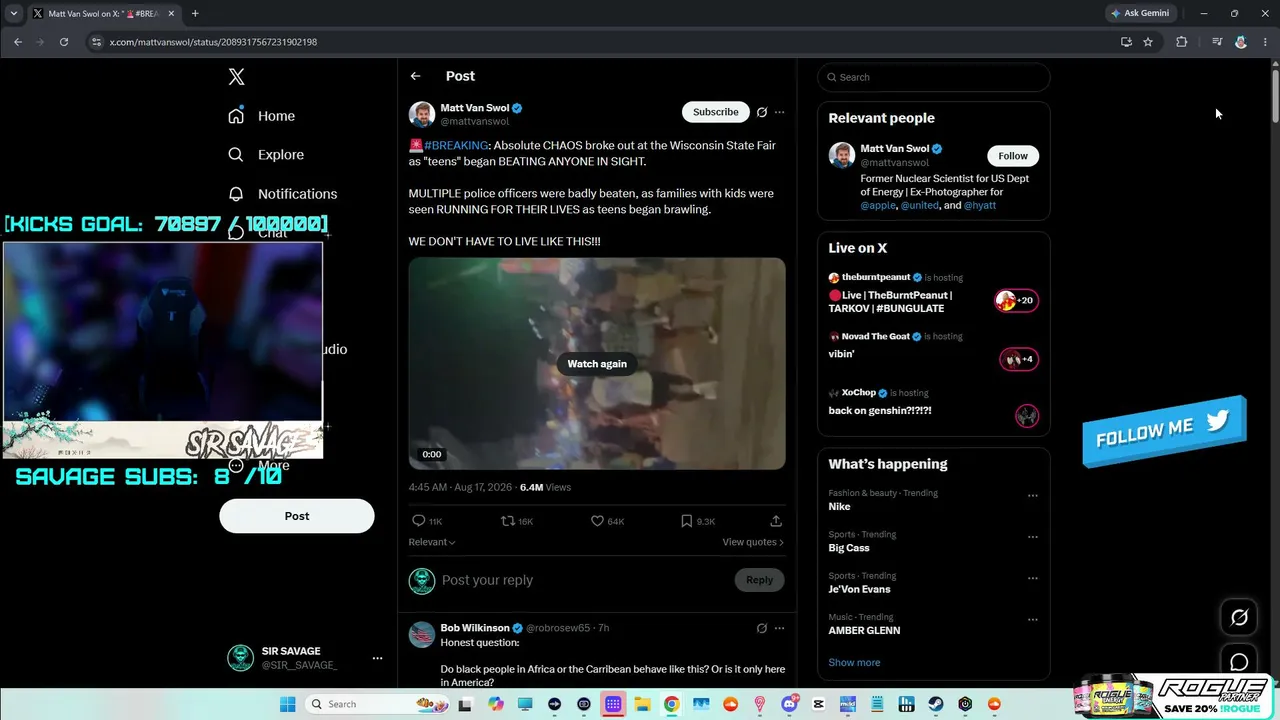
Task: Click the Windows taskbar Search box
Action: 377,704
